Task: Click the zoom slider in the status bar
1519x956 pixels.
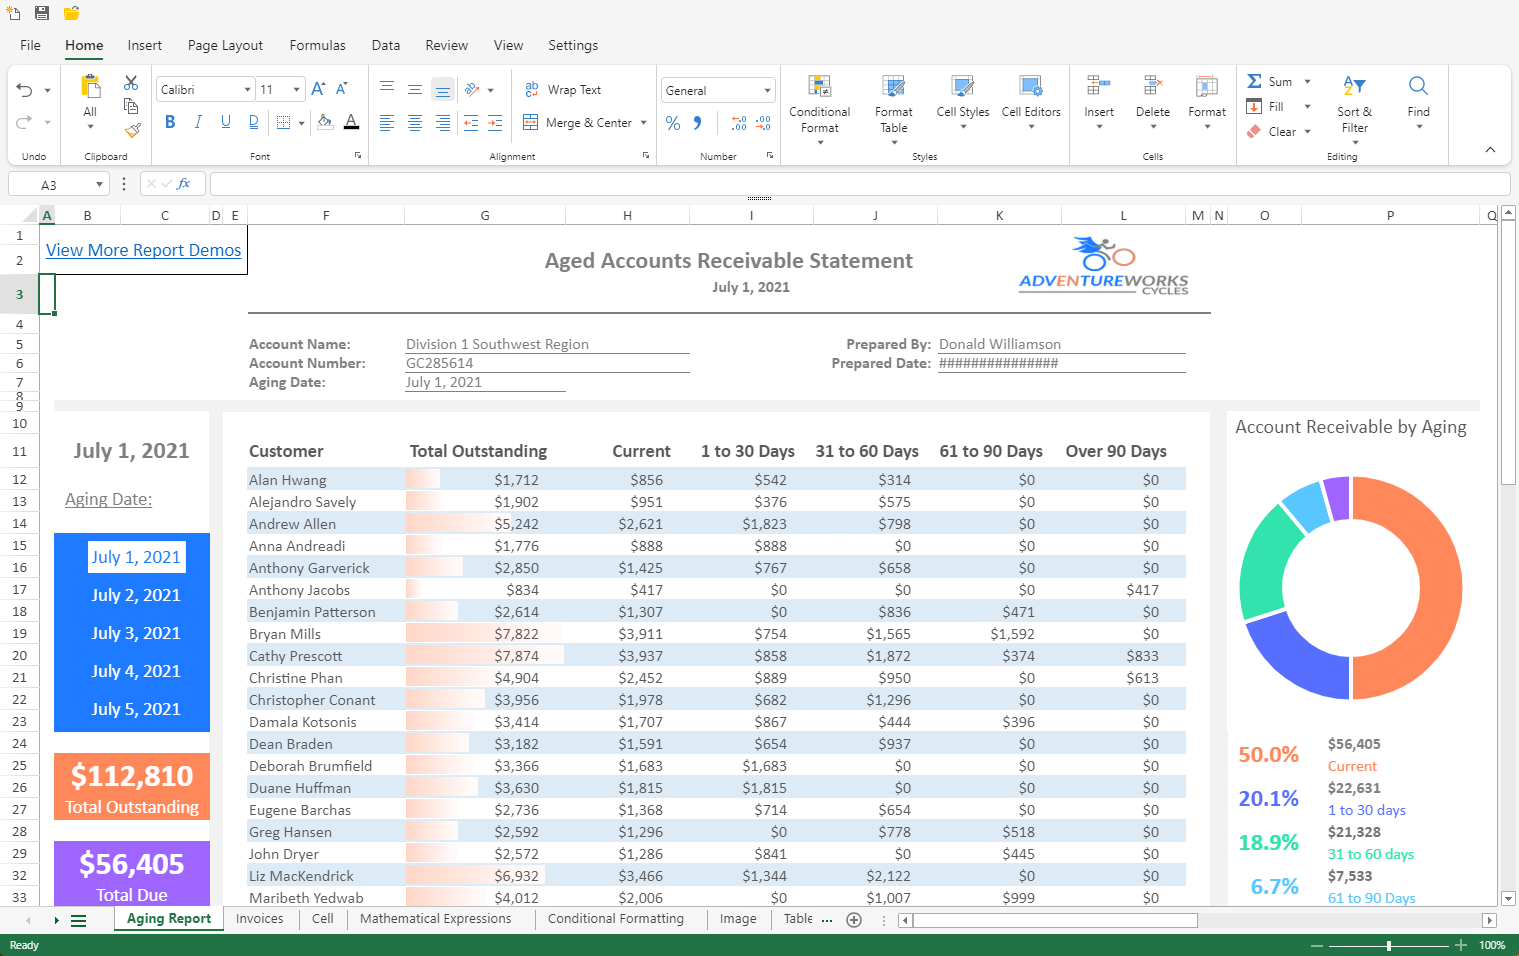Action: [1388, 945]
